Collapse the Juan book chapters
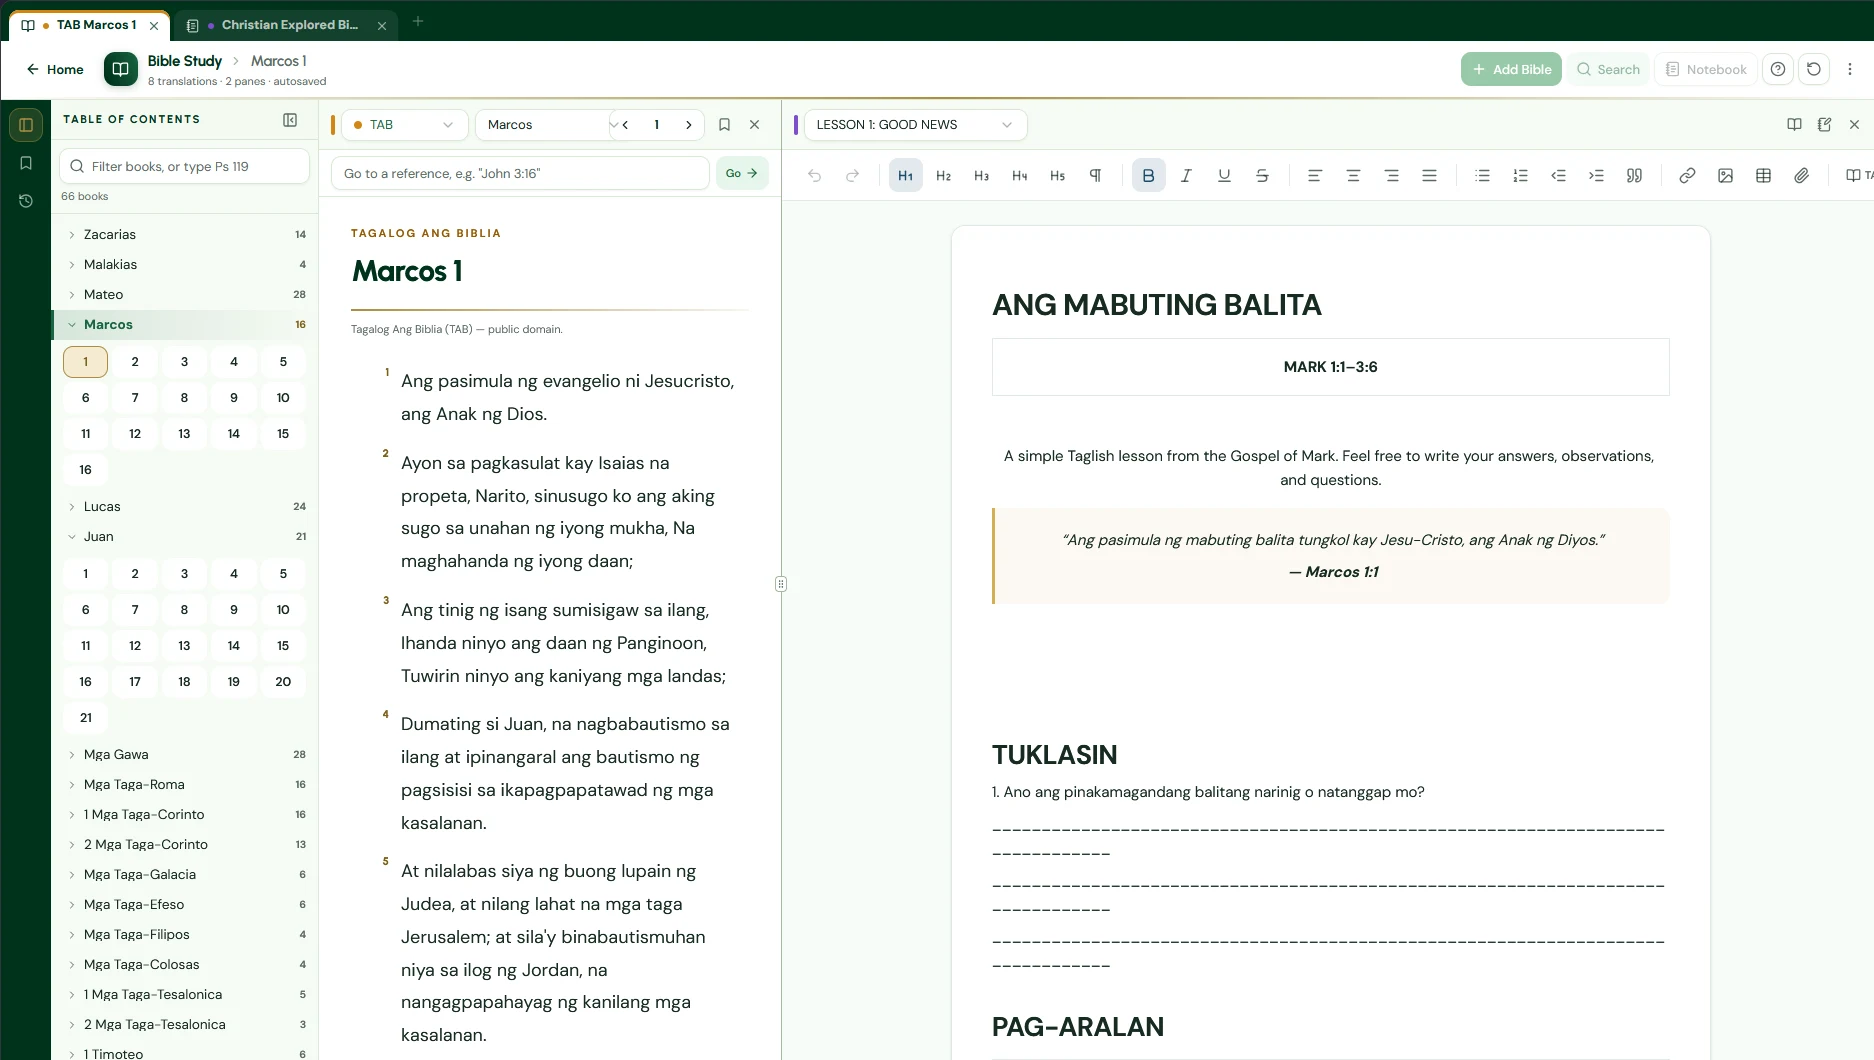 click(x=185, y=536)
